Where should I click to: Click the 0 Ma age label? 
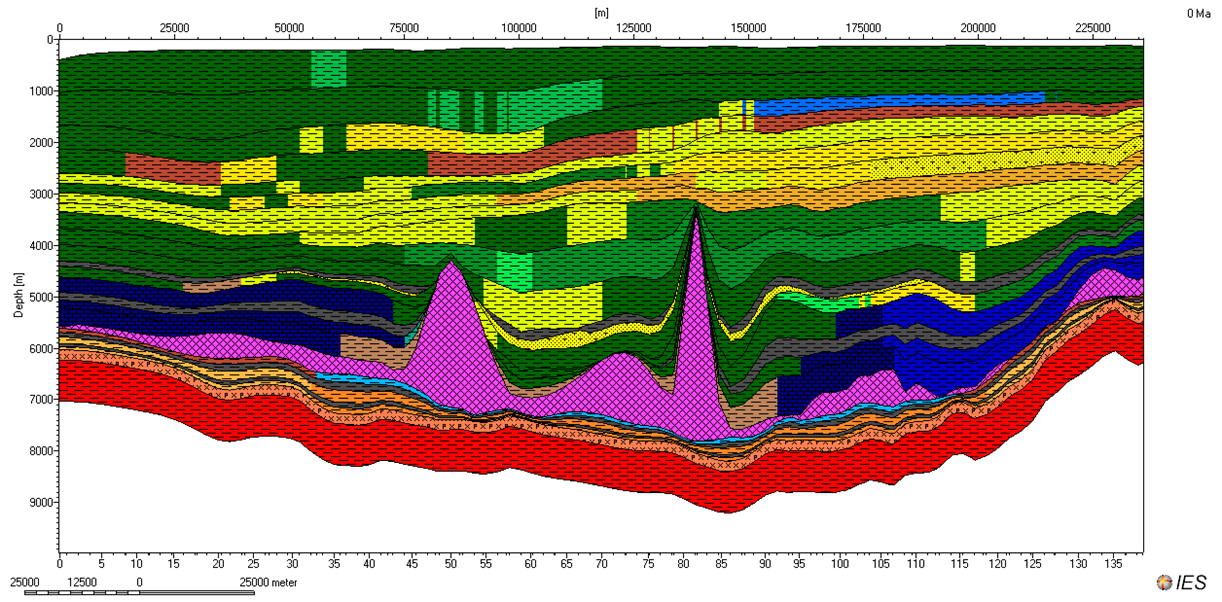point(1200,13)
